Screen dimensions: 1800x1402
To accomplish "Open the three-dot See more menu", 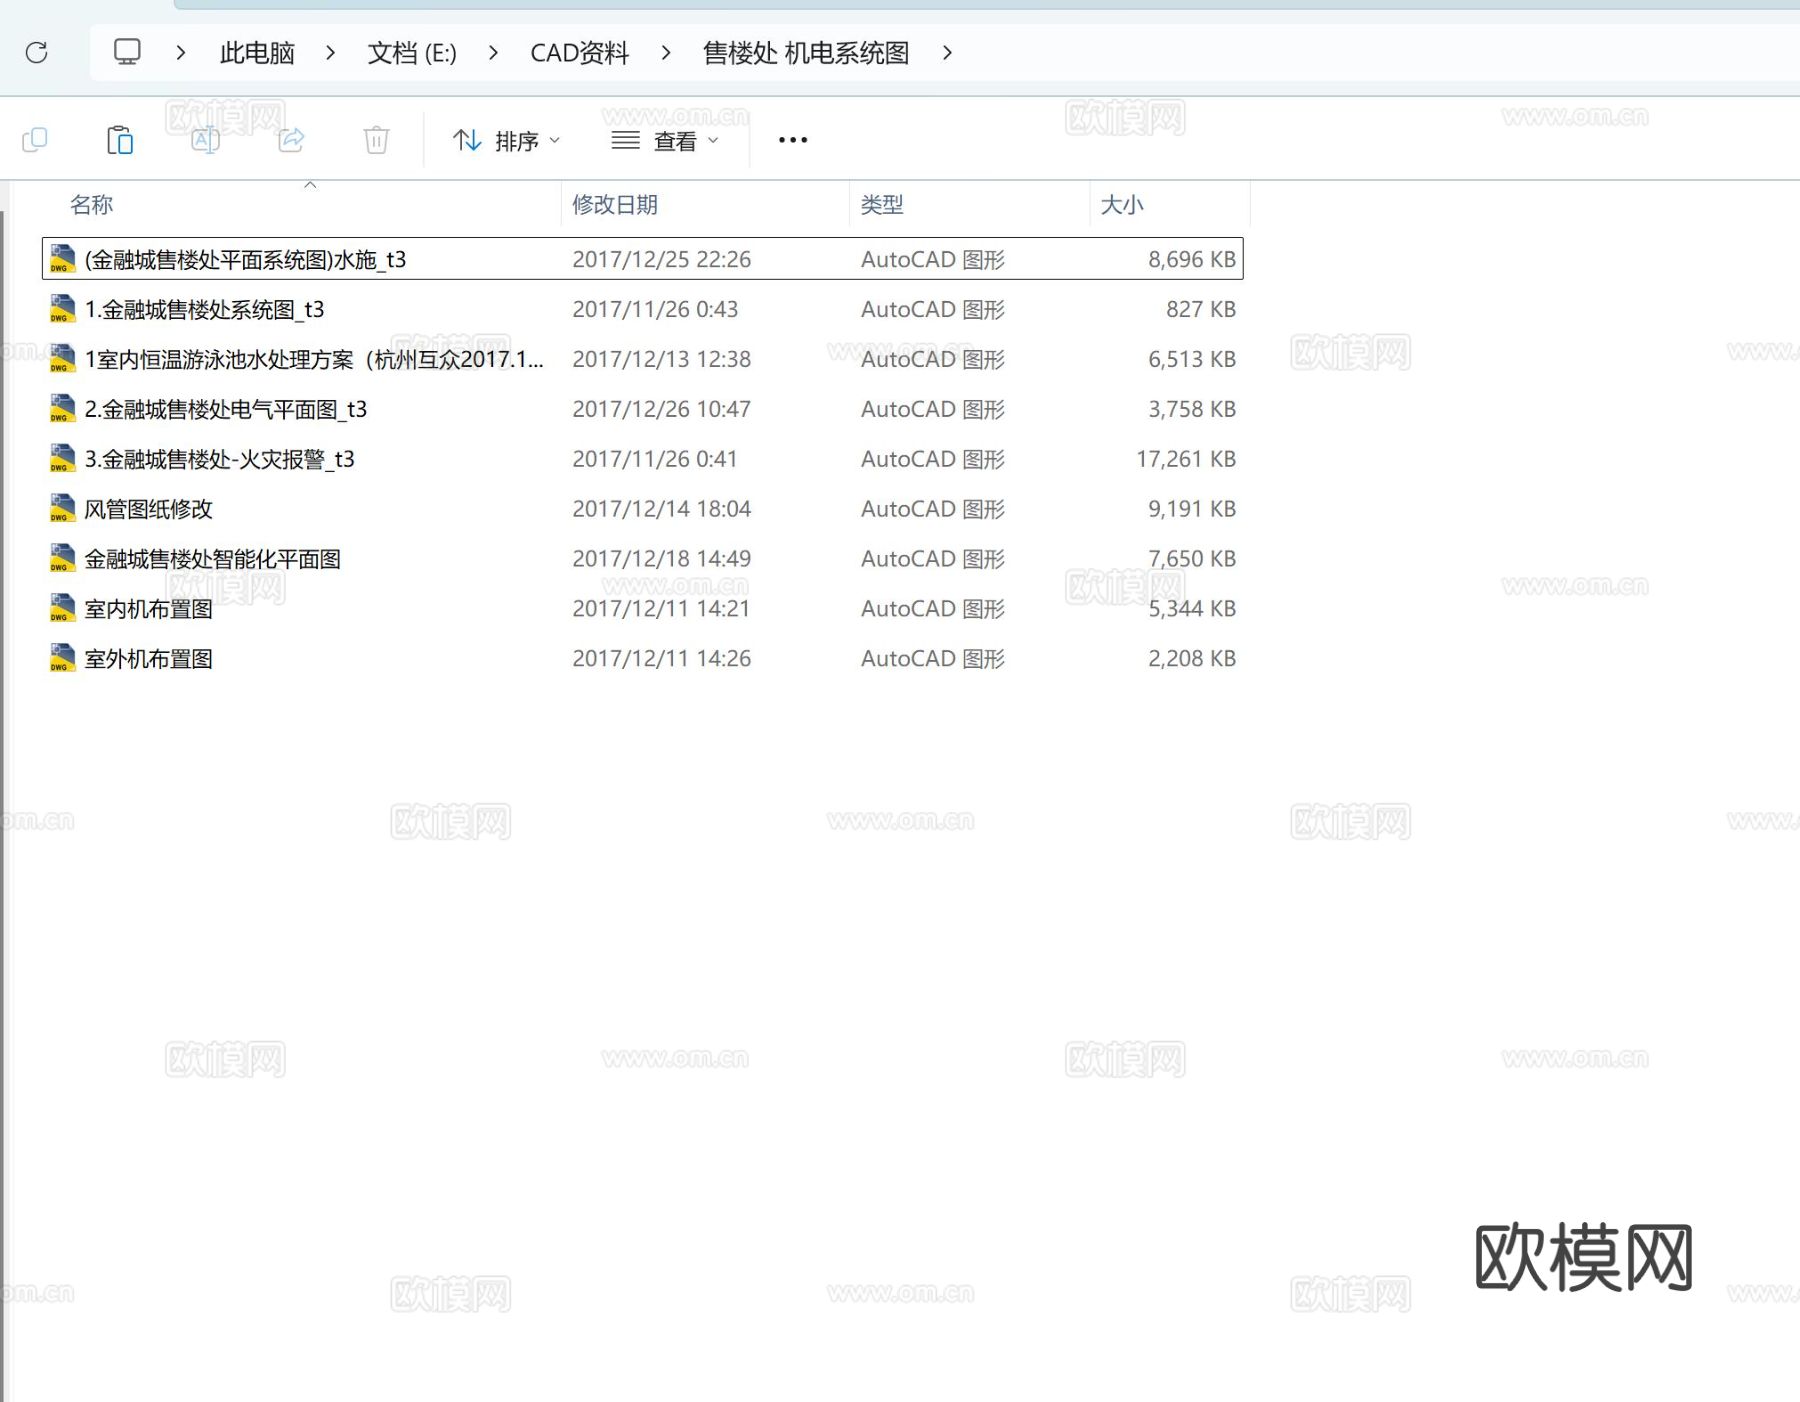I will (793, 140).
